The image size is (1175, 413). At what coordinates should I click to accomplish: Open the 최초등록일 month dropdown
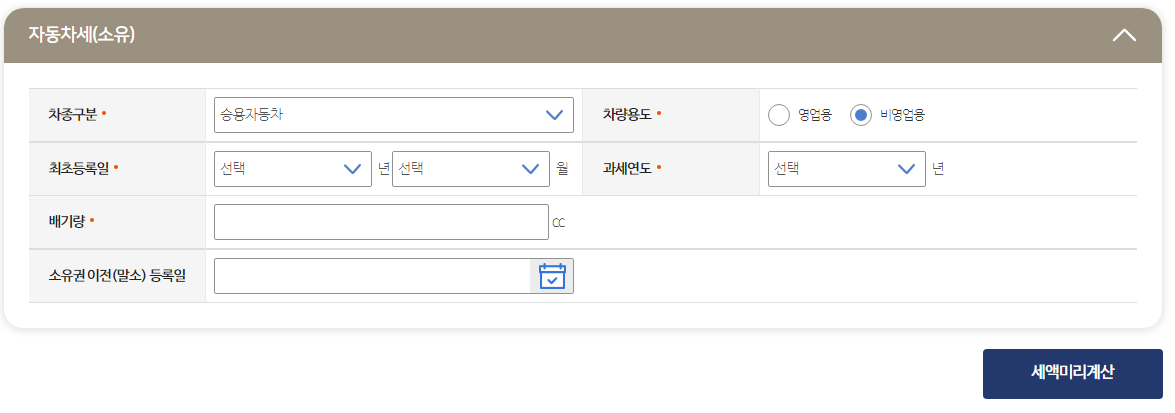[x=471, y=169]
